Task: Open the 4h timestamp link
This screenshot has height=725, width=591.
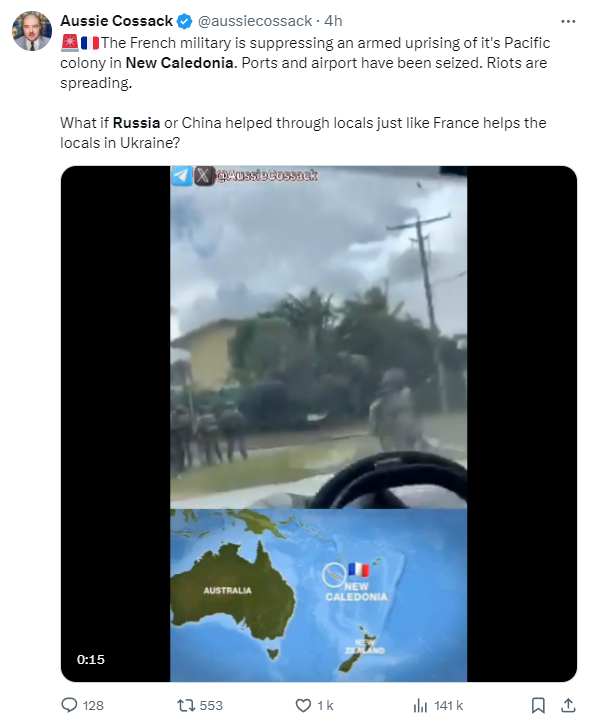Action: pos(333,21)
